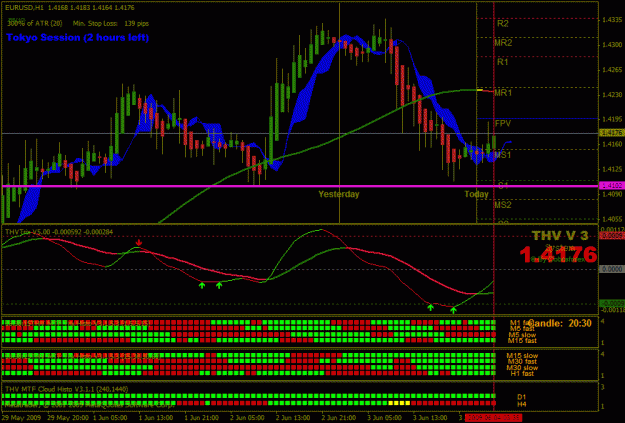Click the M30 slow row label
The image size is (625, 423).
coord(522,368)
